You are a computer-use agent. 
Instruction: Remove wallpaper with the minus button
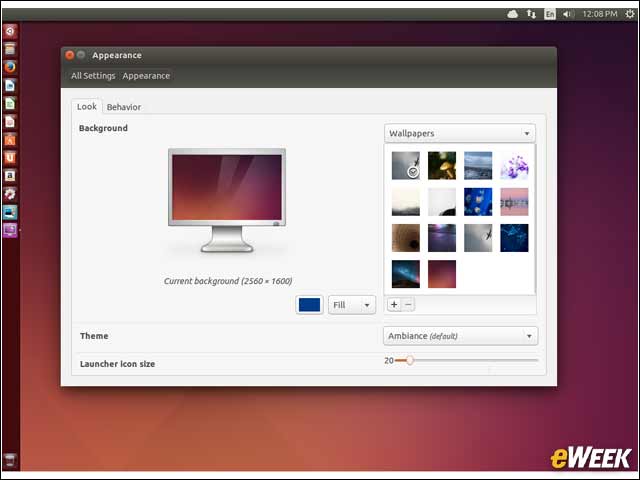pyautogui.click(x=408, y=304)
